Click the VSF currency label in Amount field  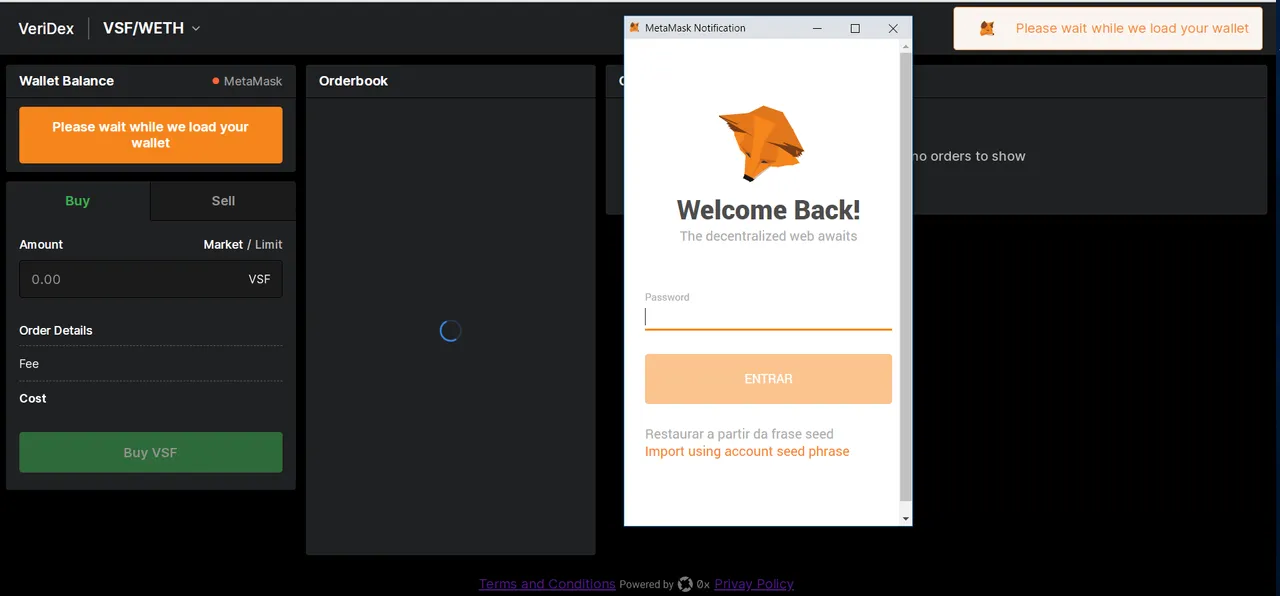tap(260, 279)
